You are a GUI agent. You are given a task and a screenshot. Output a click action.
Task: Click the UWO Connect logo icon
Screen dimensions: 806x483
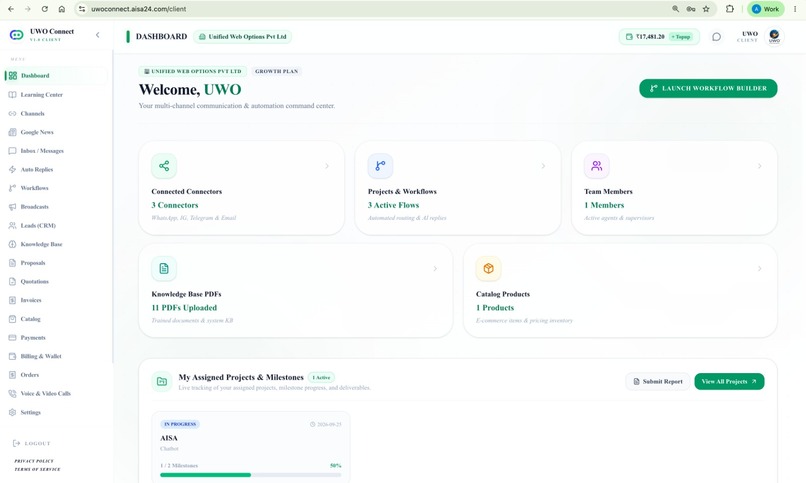16,35
